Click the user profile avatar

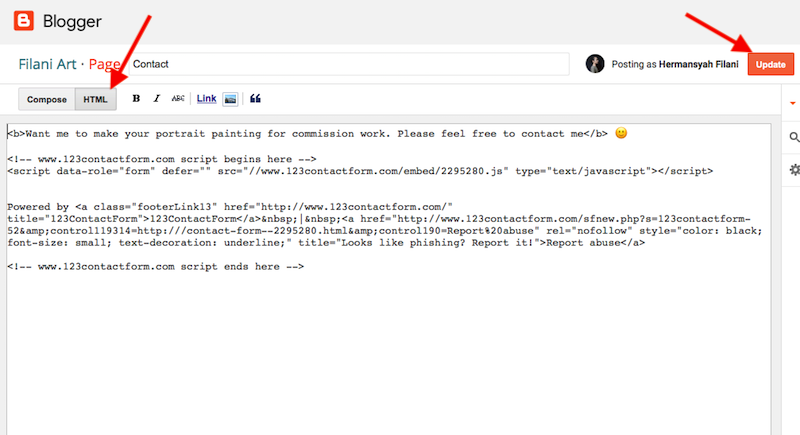click(595, 64)
